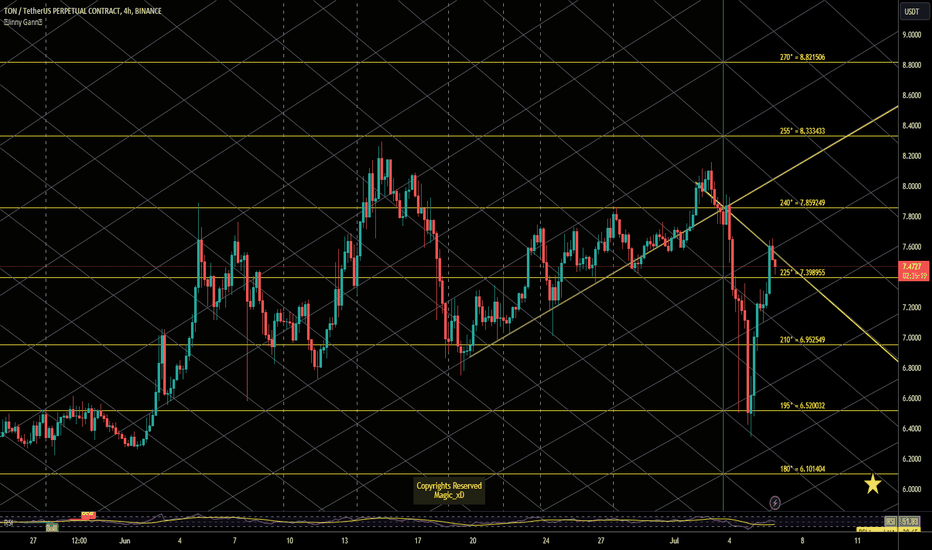Click the 13 date tick on time axis

(345, 541)
